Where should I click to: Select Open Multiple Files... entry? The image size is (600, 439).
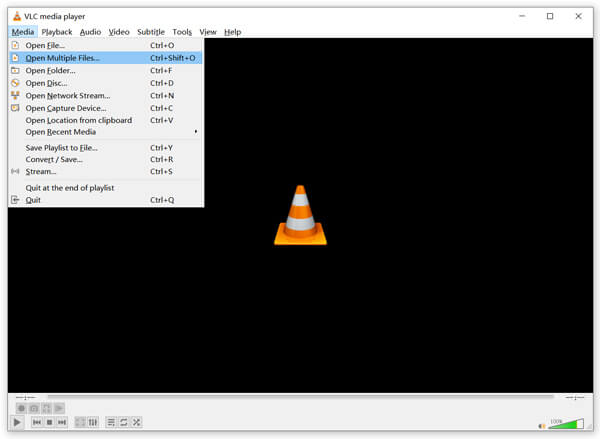[105, 58]
